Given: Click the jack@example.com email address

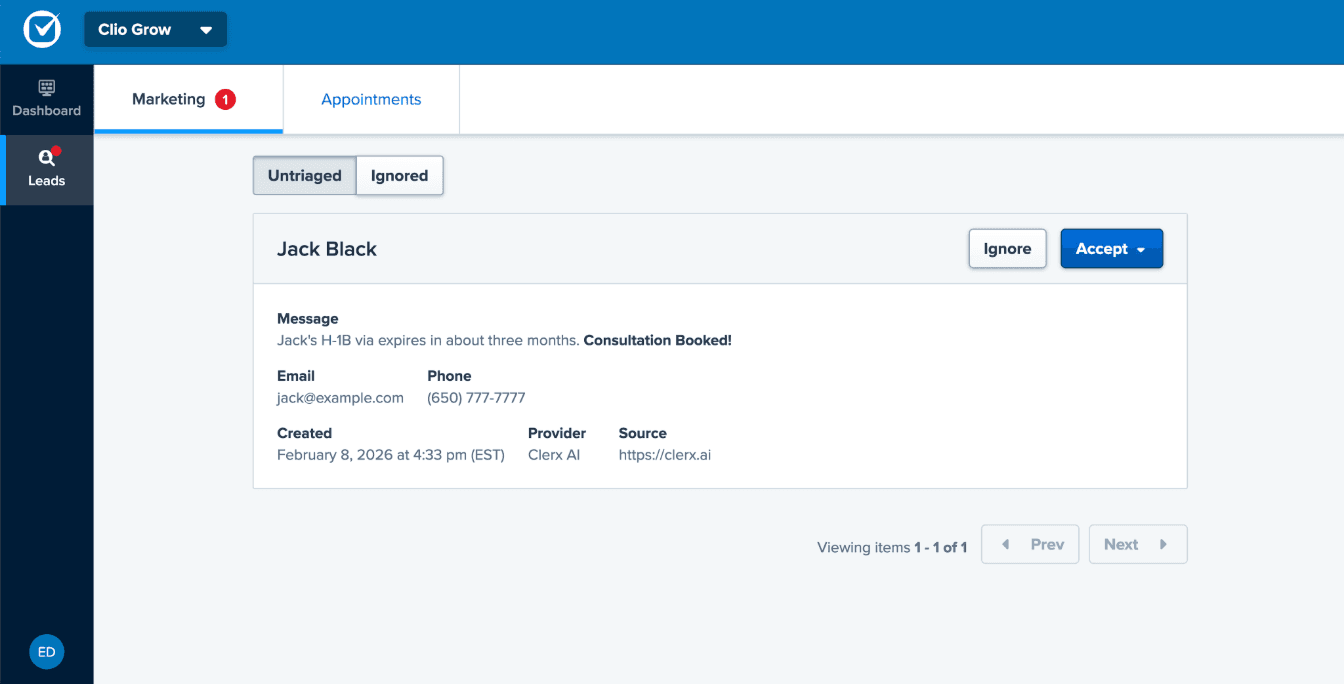Looking at the screenshot, I should coord(340,398).
